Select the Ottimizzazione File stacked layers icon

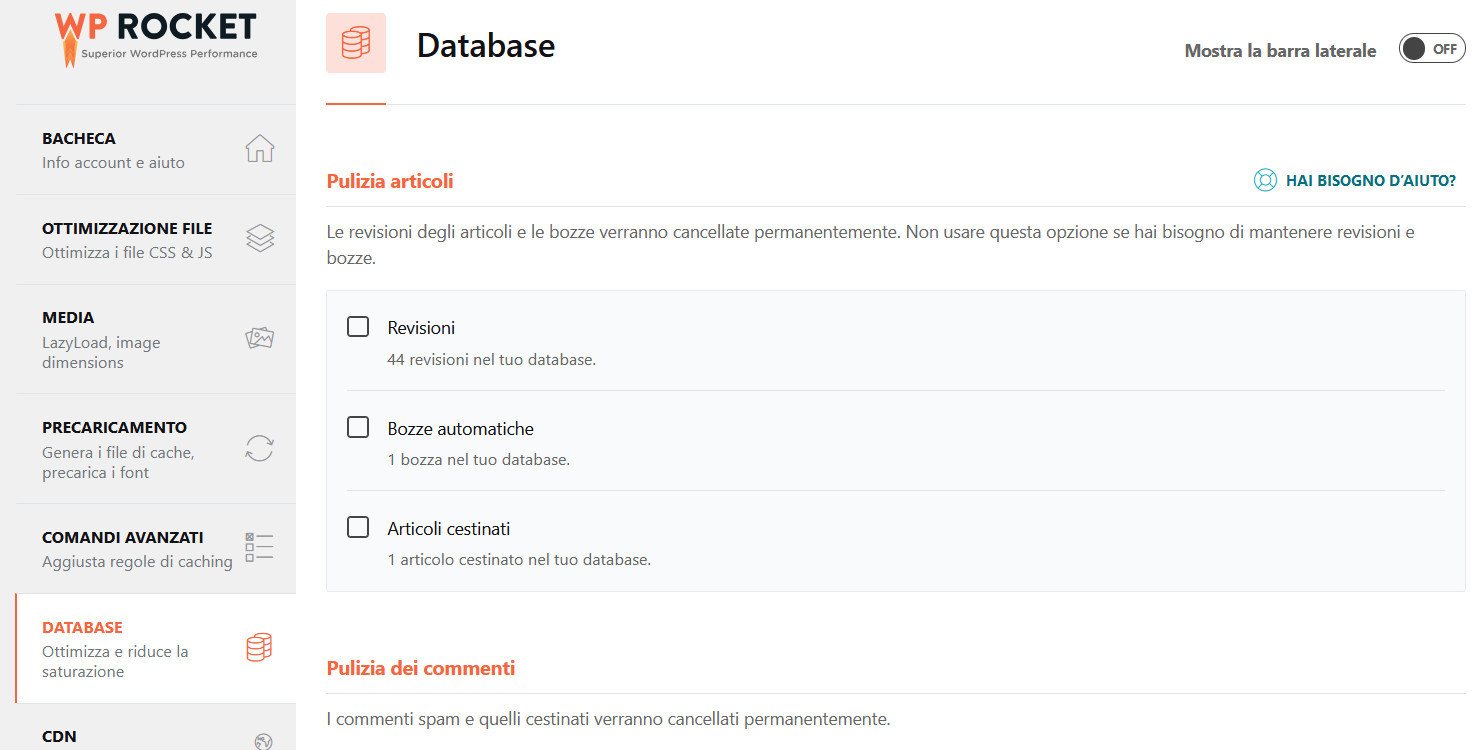259,237
